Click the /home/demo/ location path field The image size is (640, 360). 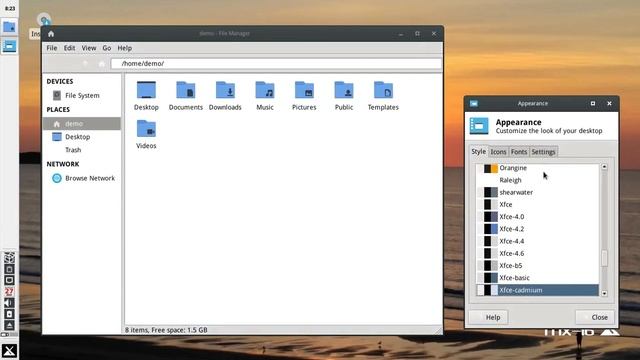click(276, 64)
